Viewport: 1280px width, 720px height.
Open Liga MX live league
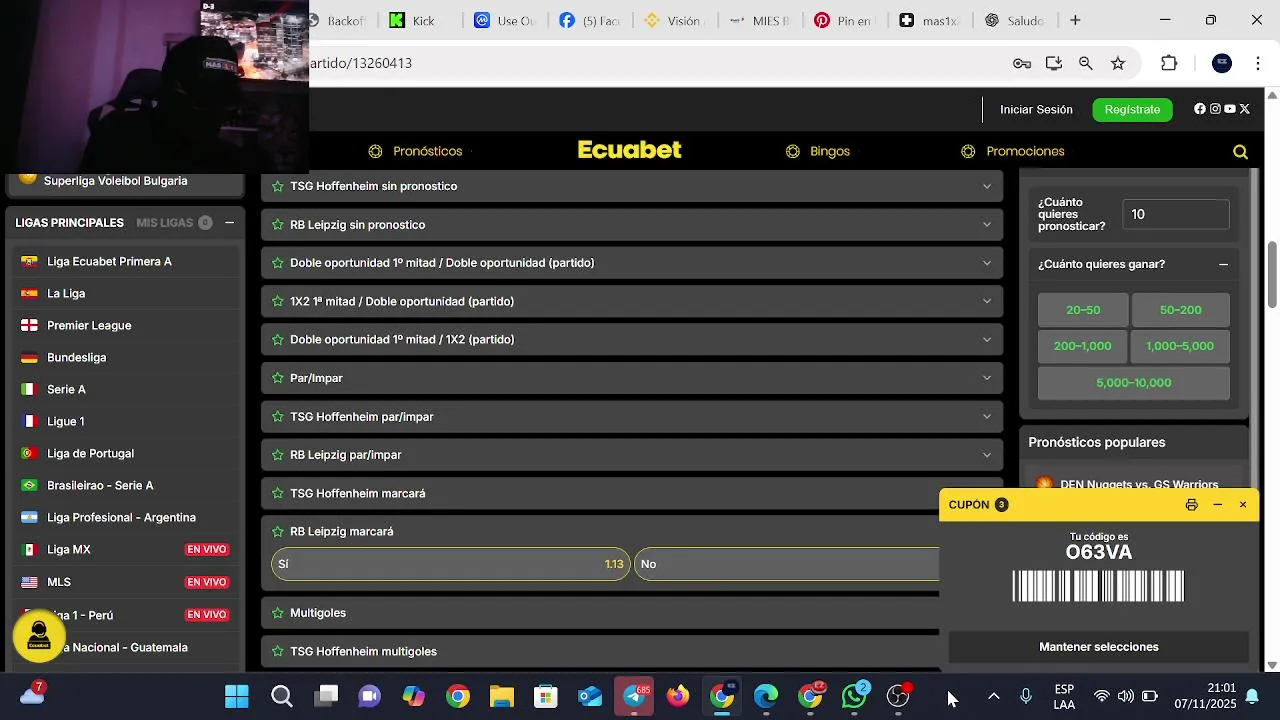(125, 549)
